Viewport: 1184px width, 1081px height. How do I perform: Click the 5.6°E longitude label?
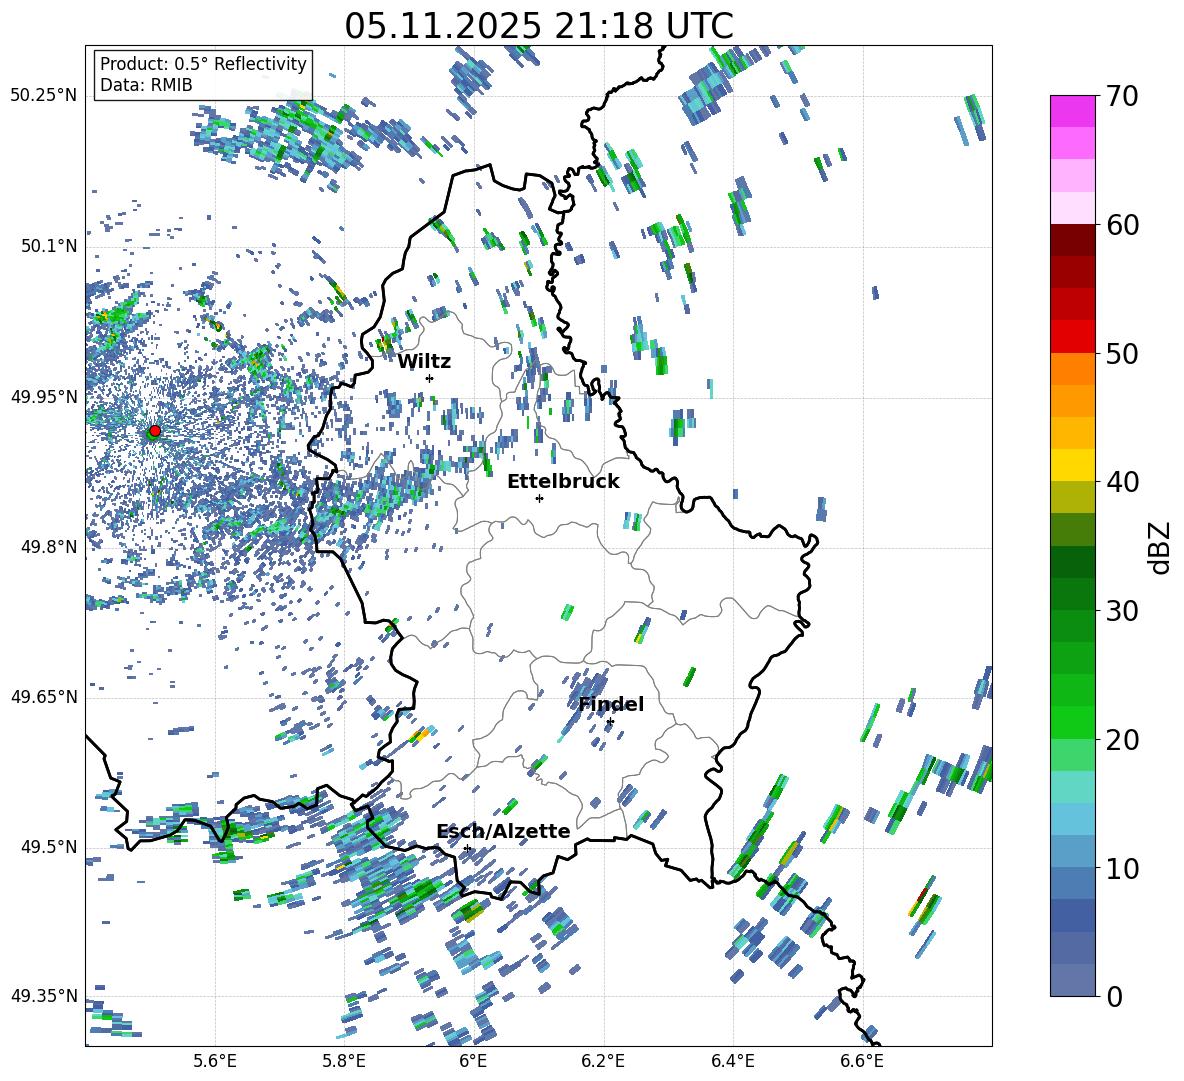(215, 1061)
